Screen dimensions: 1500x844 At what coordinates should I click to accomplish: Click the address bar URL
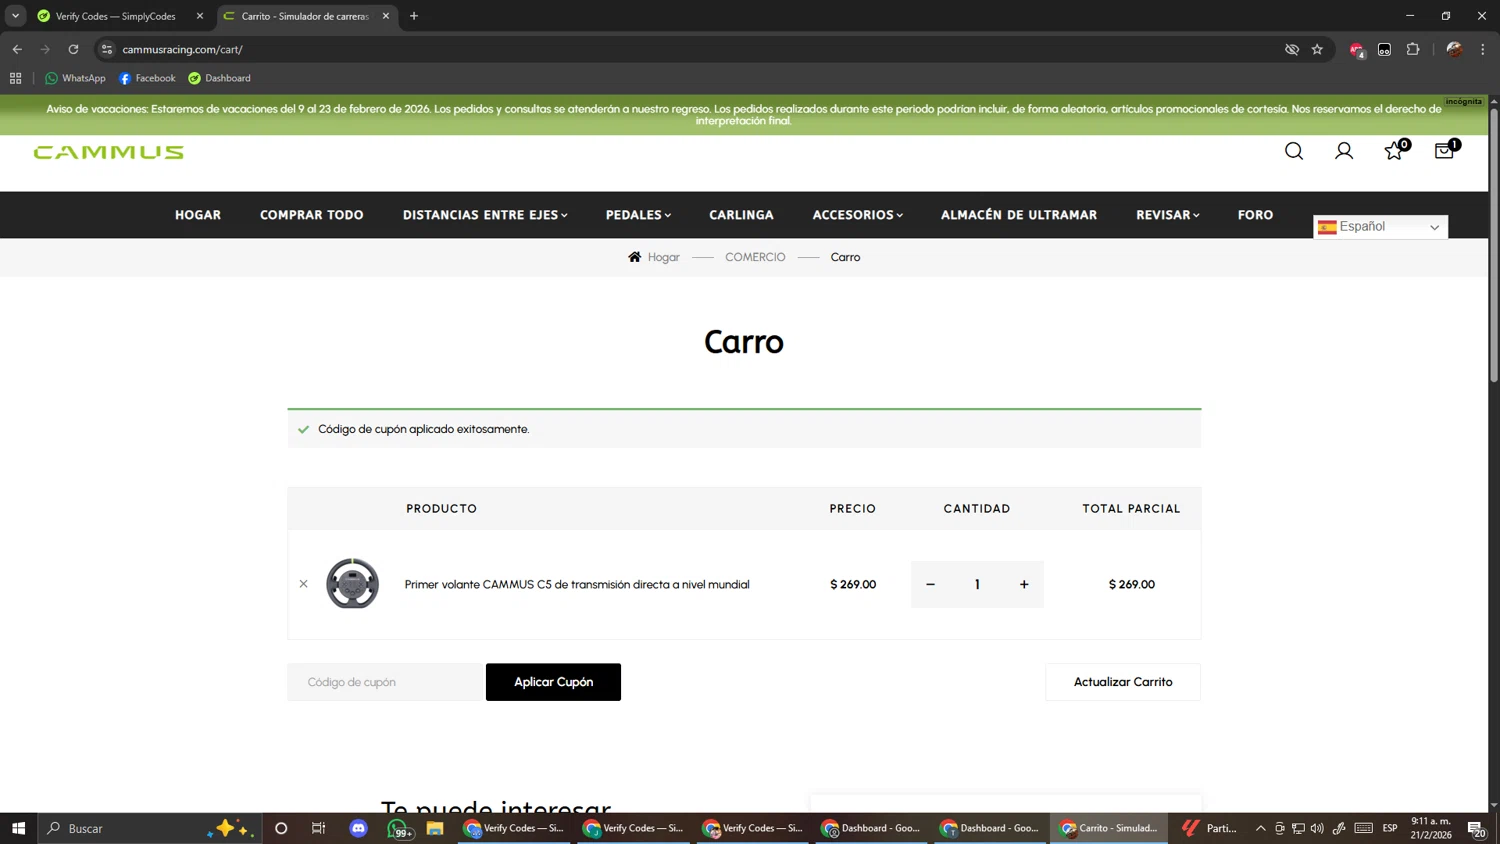(182, 49)
